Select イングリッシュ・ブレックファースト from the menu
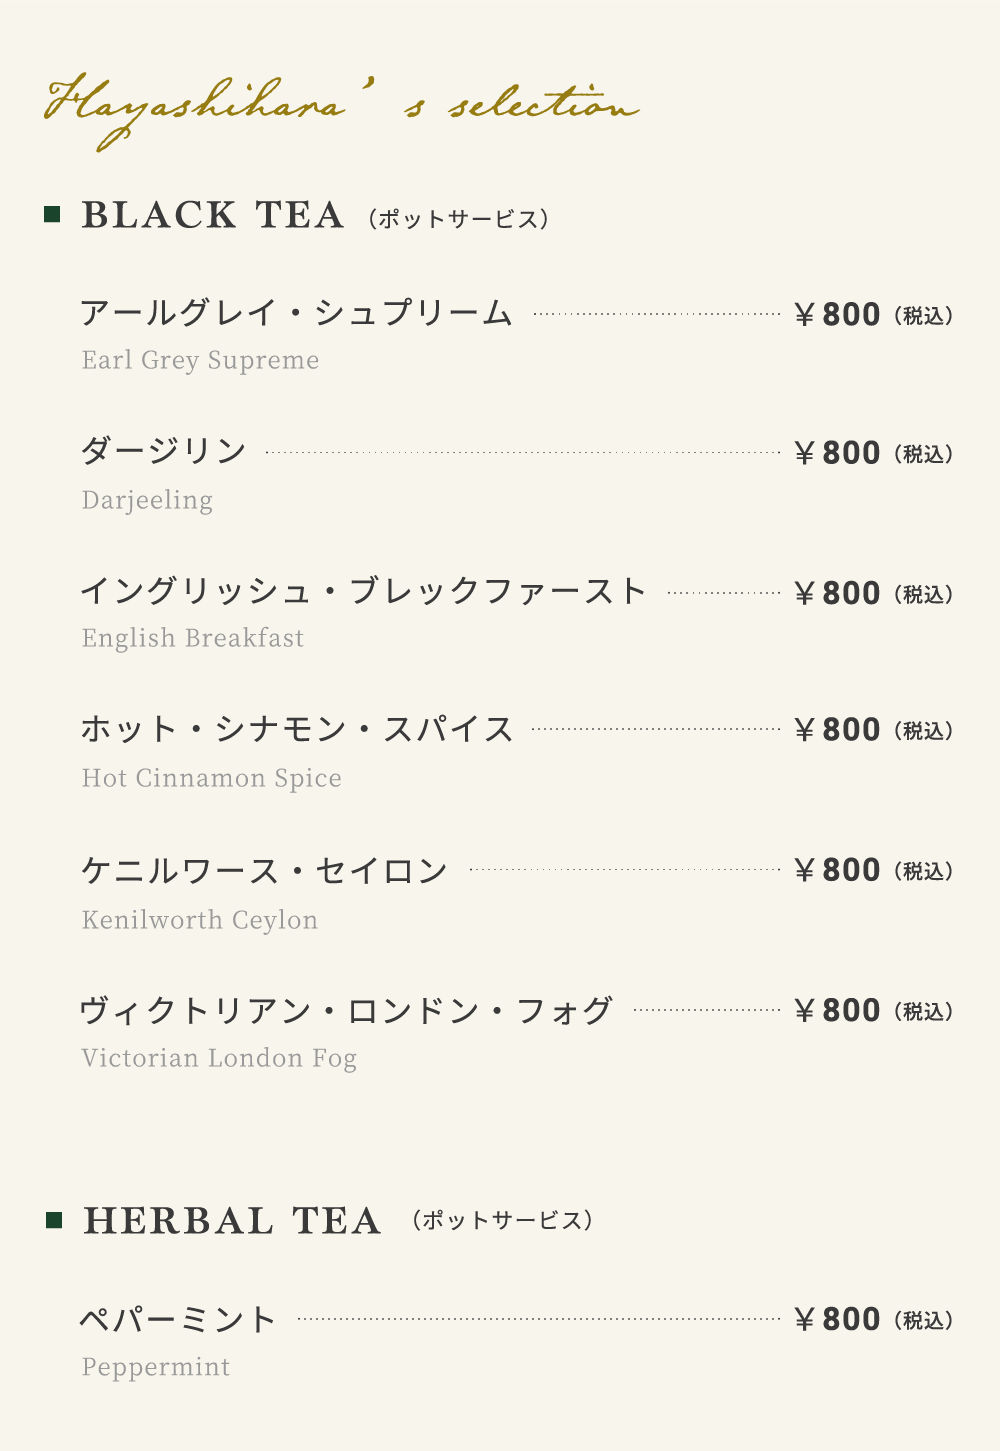 [x=363, y=591]
